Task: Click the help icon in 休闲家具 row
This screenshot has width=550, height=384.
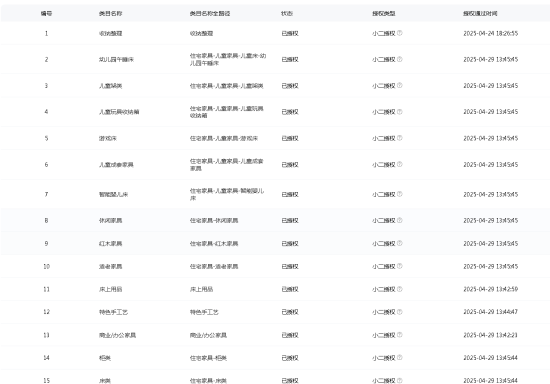Action: coord(400,220)
